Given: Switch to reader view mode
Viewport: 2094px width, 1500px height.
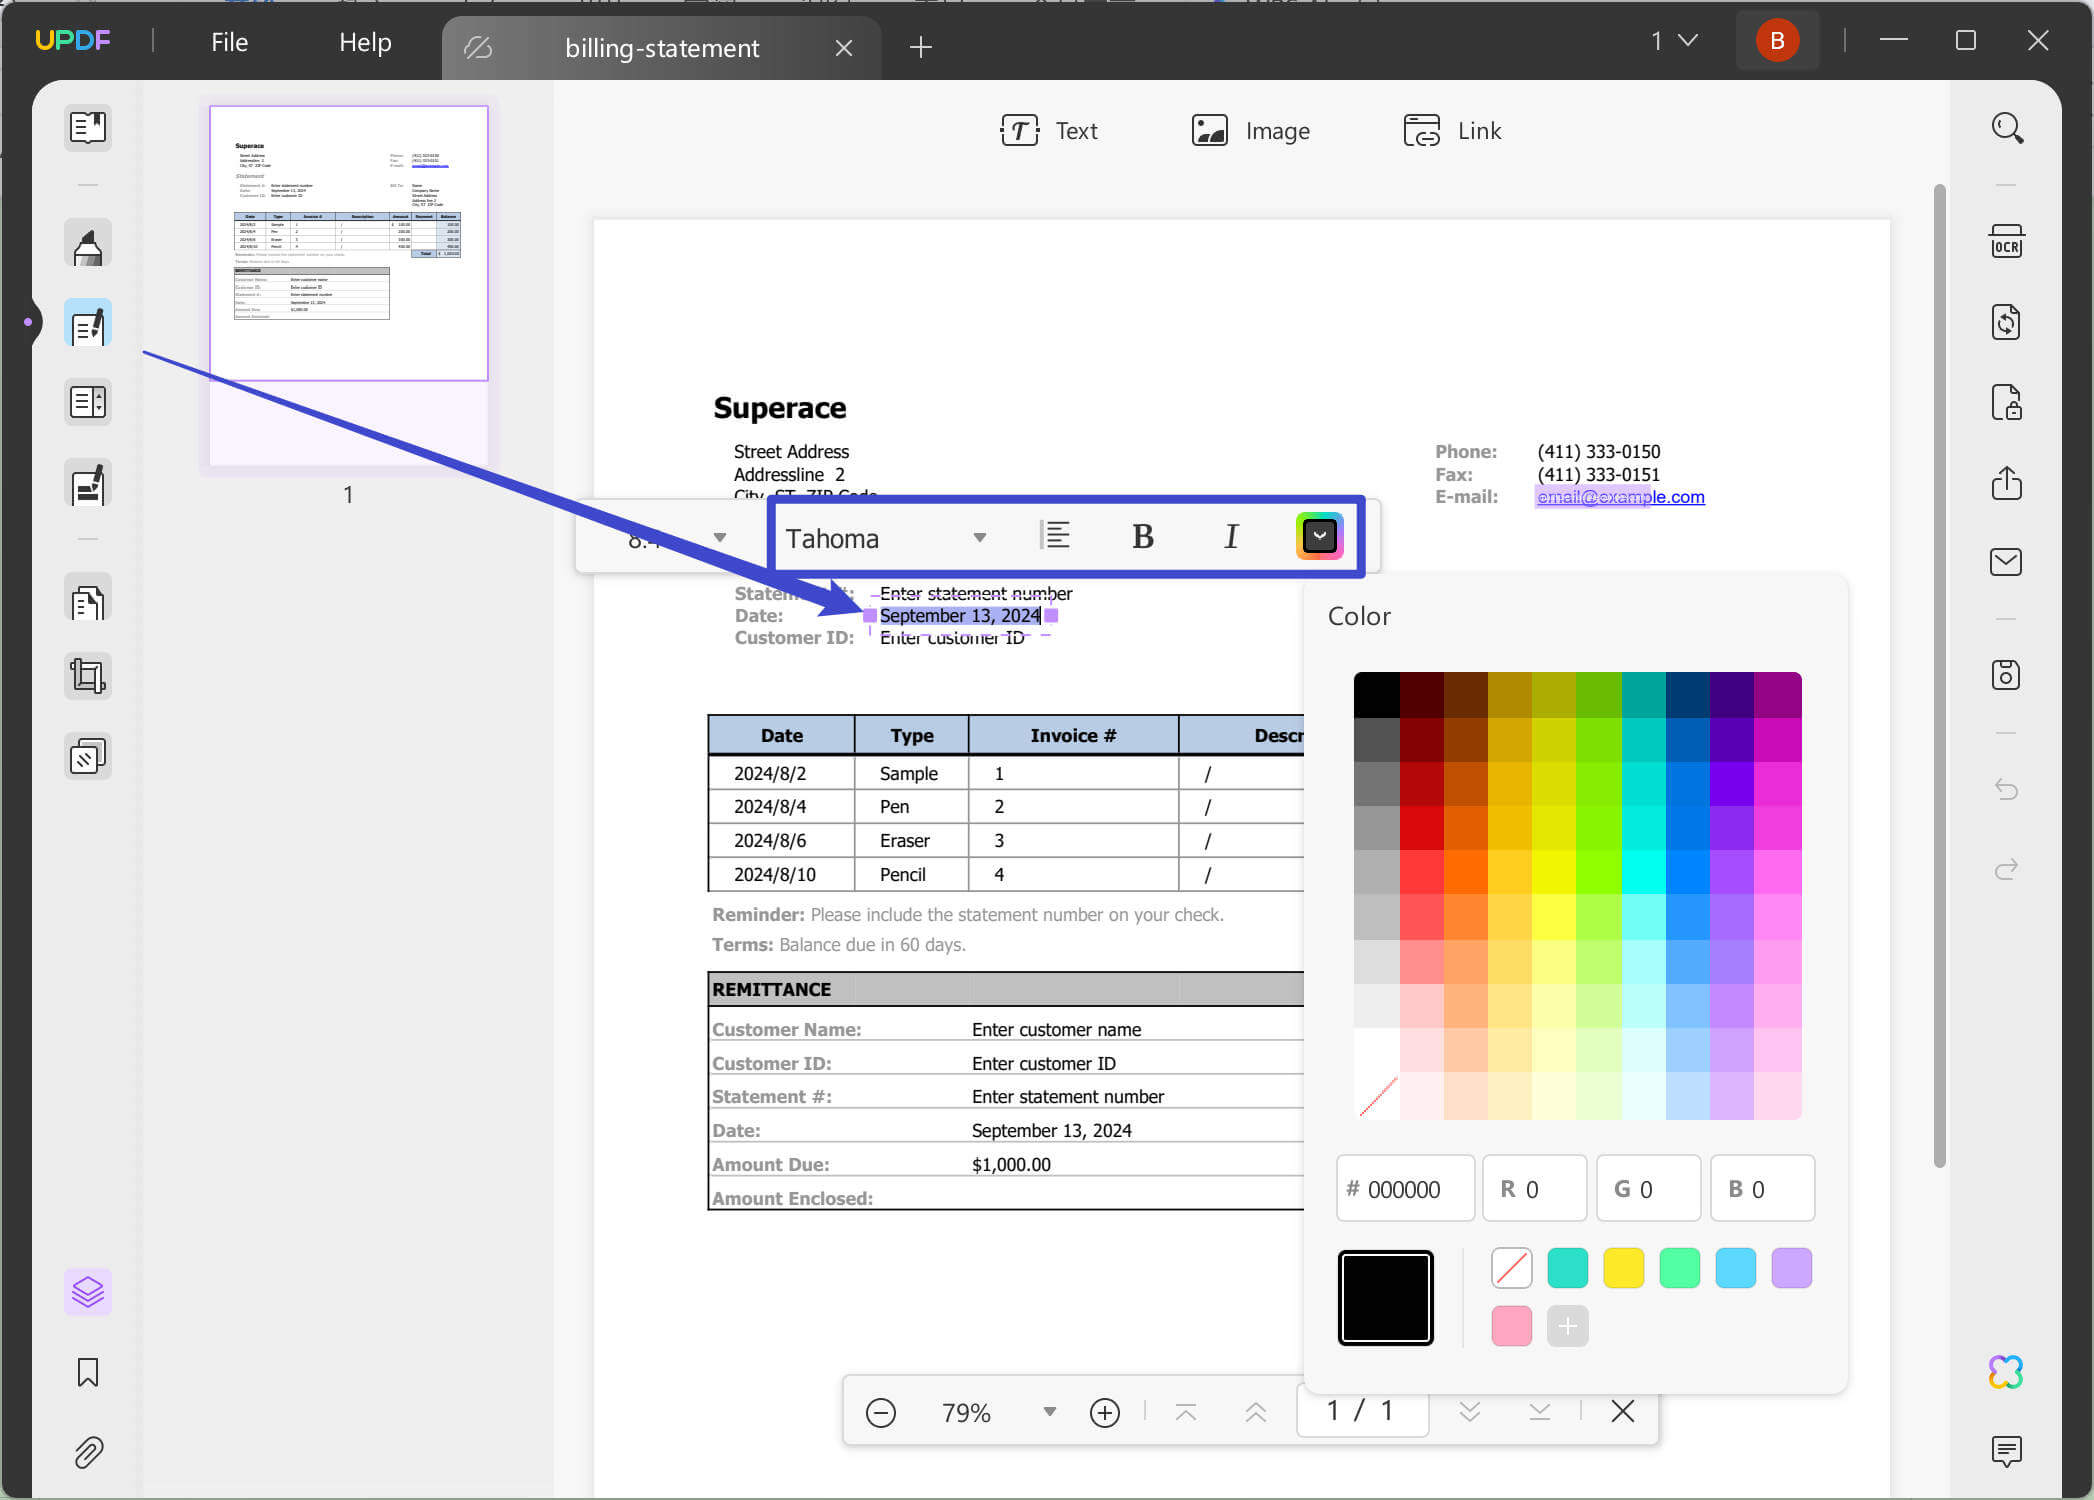Looking at the screenshot, I should 88,128.
